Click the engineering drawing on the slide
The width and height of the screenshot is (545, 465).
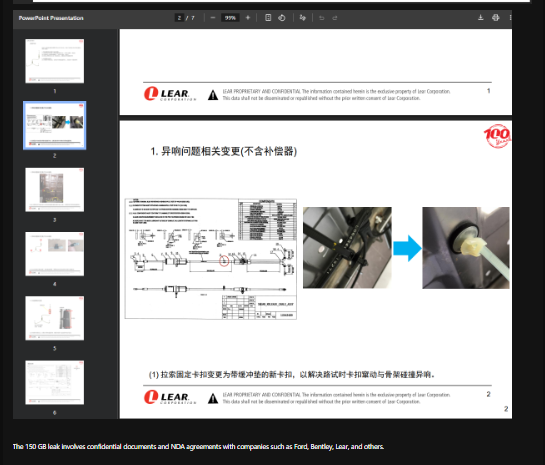211,259
